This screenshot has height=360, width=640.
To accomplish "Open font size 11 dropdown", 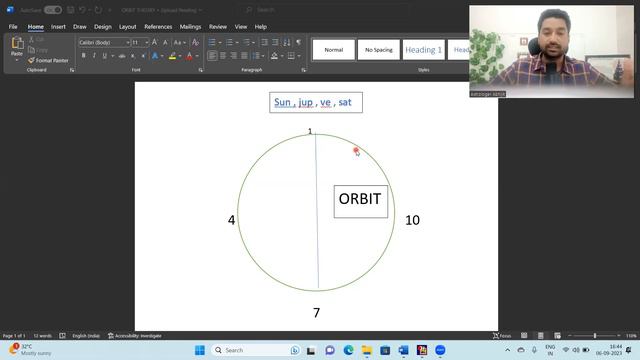I will [147, 42].
